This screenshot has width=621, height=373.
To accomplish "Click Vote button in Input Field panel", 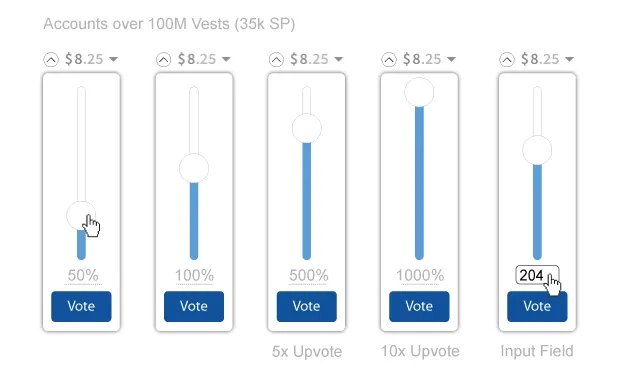I will pyautogui.click(x=537, y=306).
